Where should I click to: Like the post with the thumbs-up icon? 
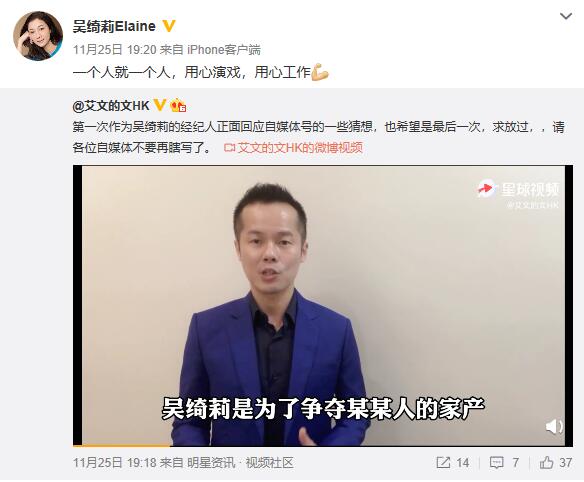tap(555, 463)
